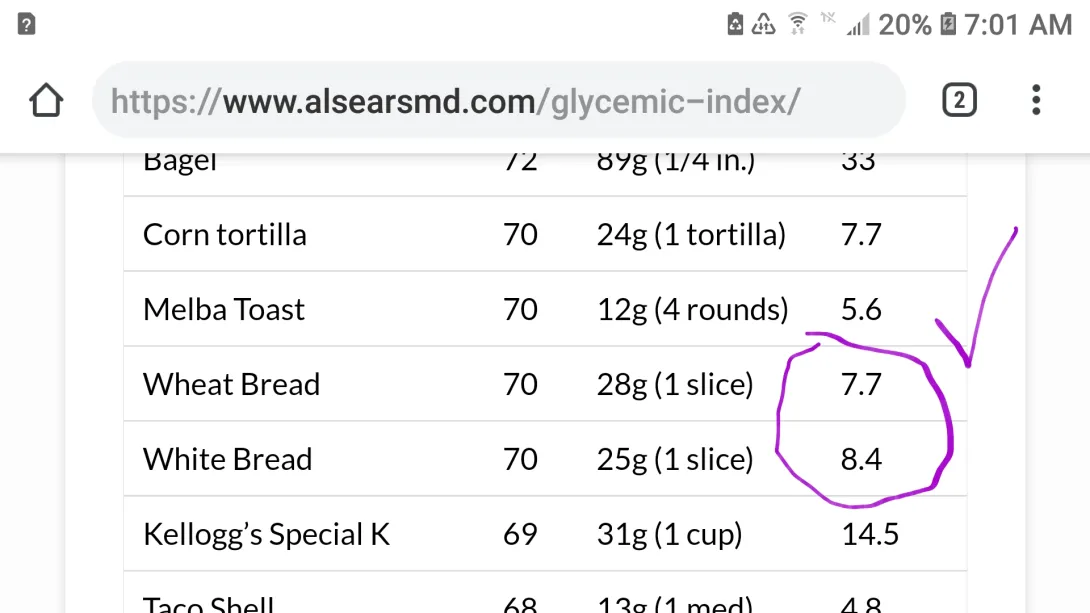
Task: Tap the Wi-Fi status icon
Action: (796, 23)
